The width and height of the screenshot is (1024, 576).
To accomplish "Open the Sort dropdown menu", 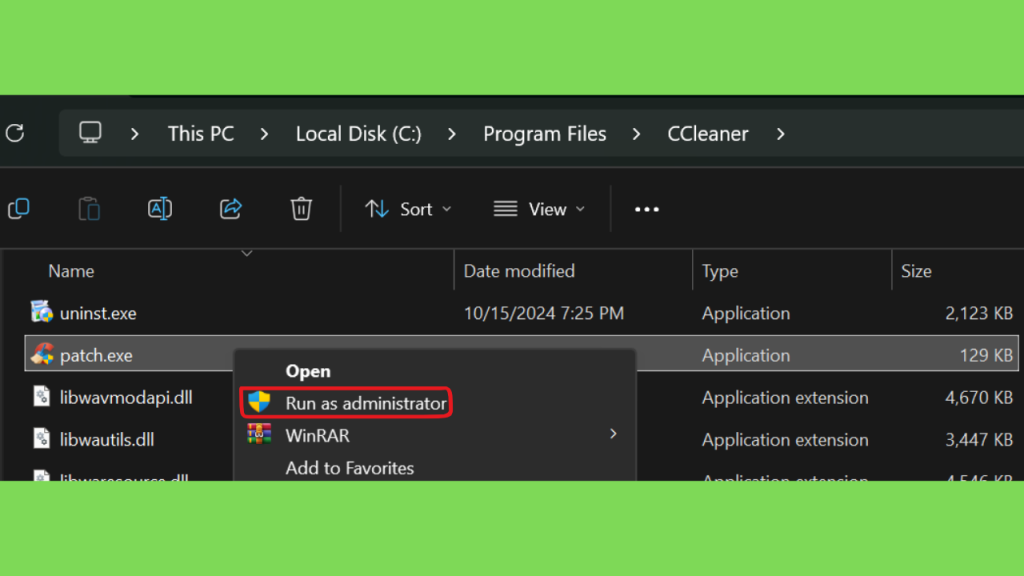I will 408,209.
